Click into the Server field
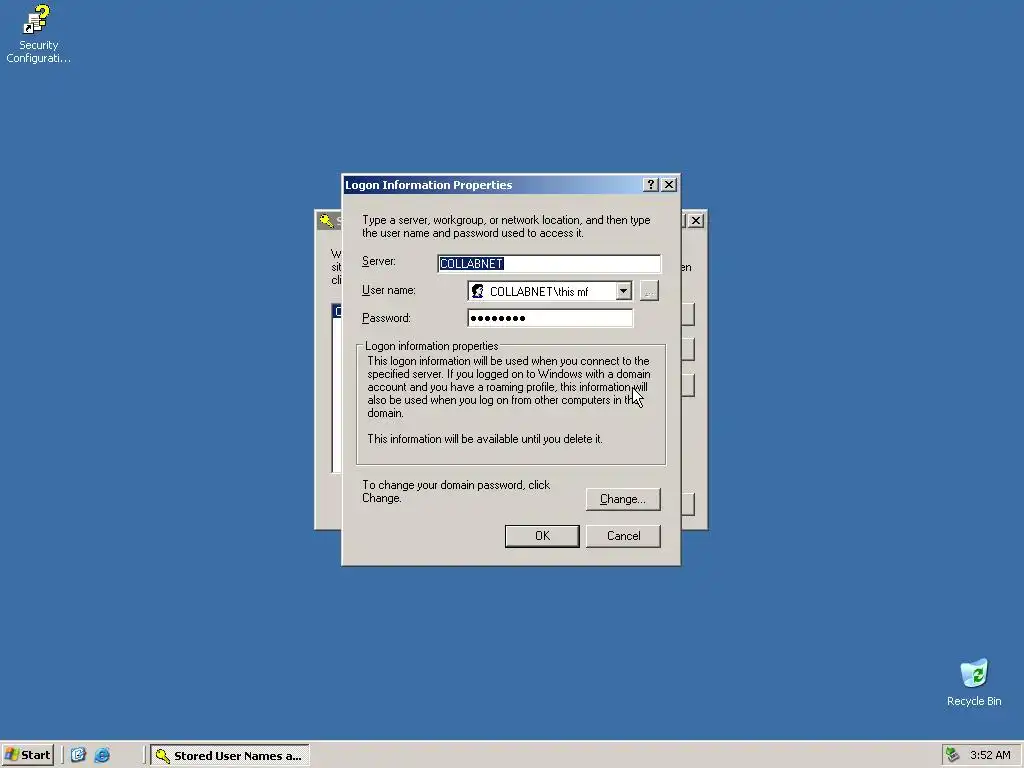This screenshot has height=768, width=1024. coord(549,263)
